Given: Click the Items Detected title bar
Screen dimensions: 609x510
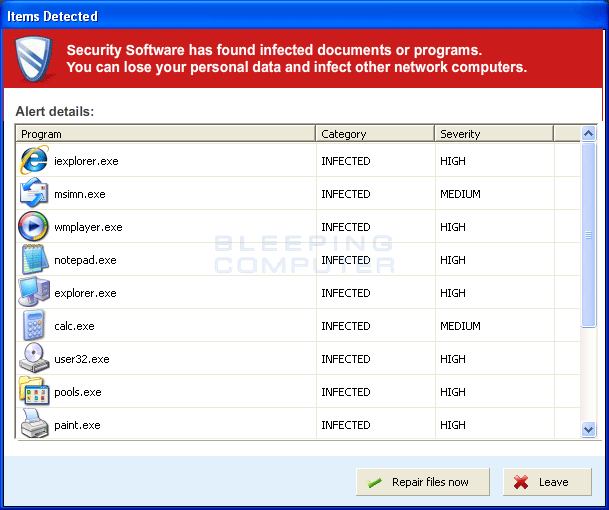Looking at the screenshot, I should pyautogui.click(x=304, y=16).
